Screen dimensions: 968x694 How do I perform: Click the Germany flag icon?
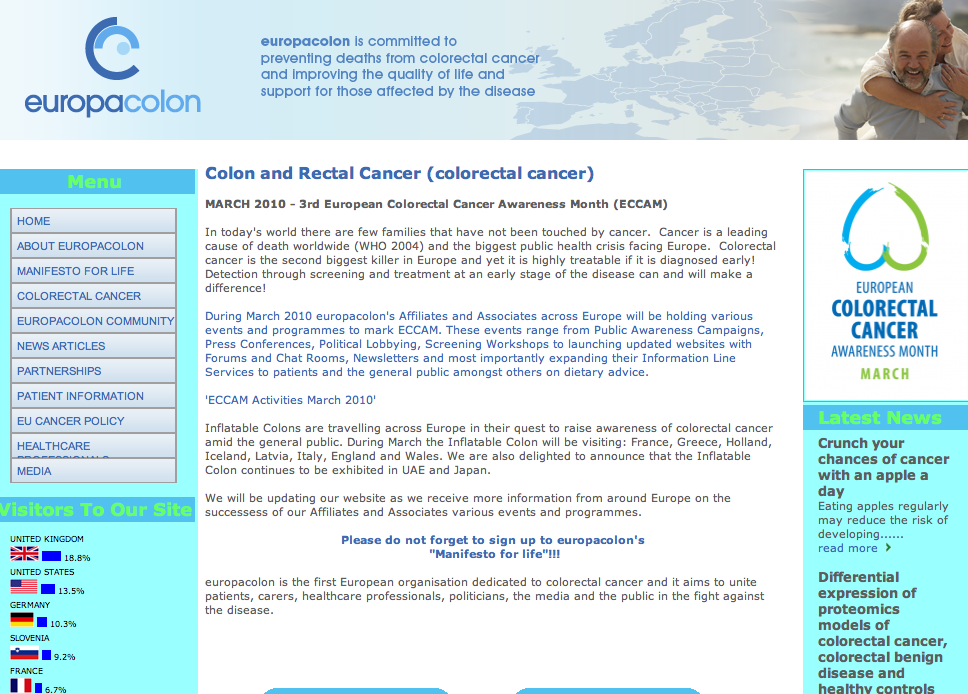click(x=24, y=621)
